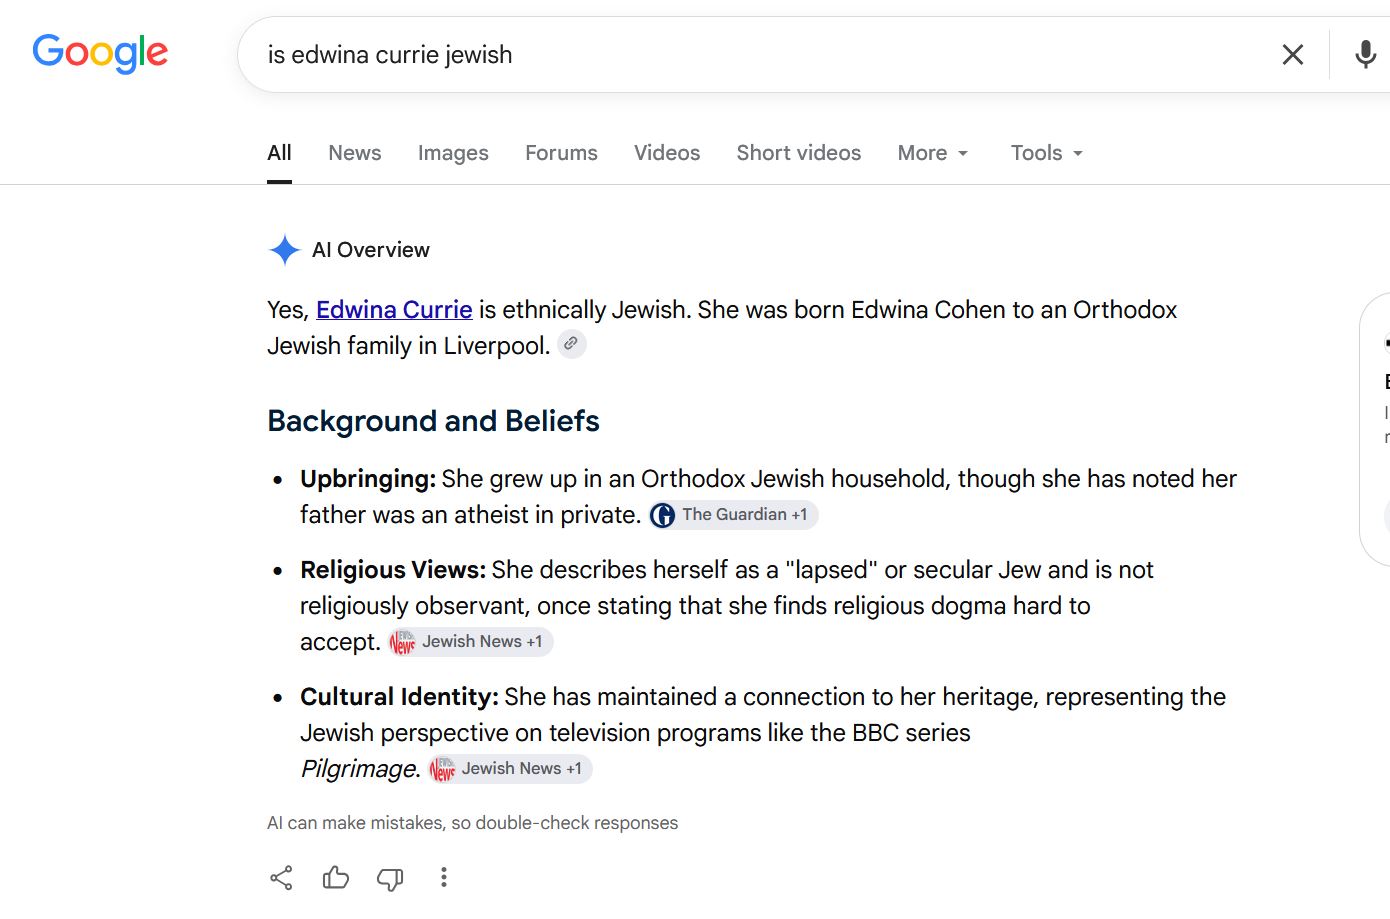Give thumbs up to AI Overview
This screenshot has width=1390, height=919.
tap(336, 878)
